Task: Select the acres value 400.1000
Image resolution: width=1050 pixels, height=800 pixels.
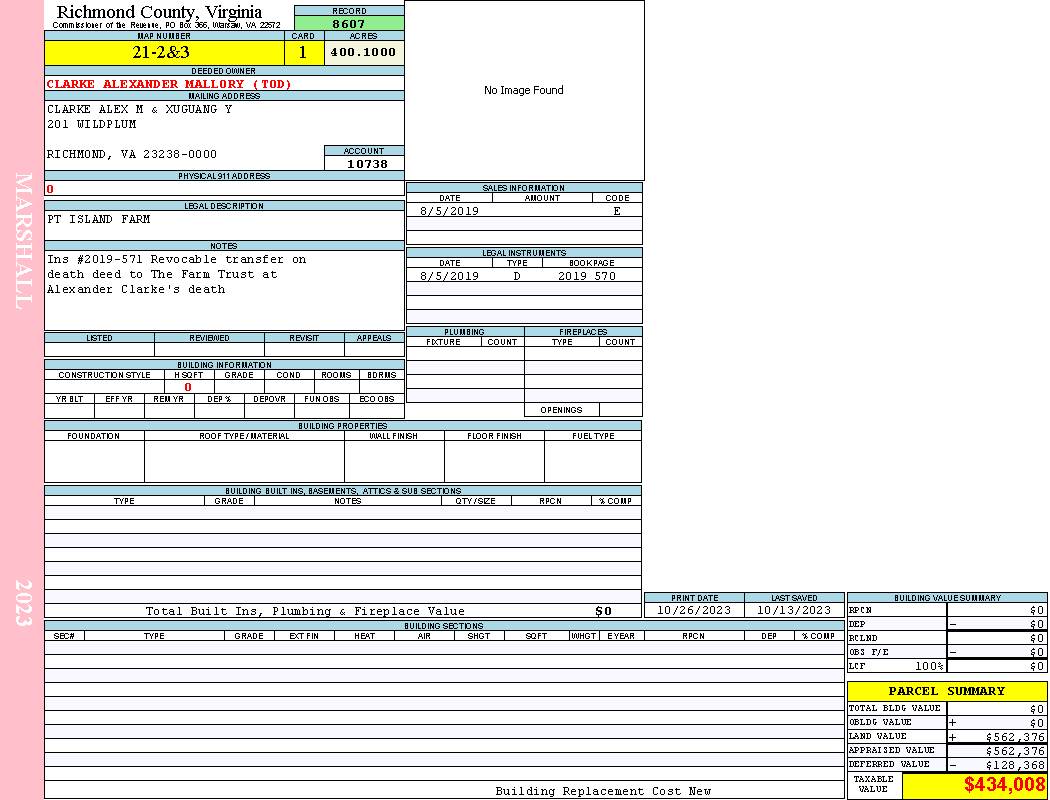Action: [364, 53]
